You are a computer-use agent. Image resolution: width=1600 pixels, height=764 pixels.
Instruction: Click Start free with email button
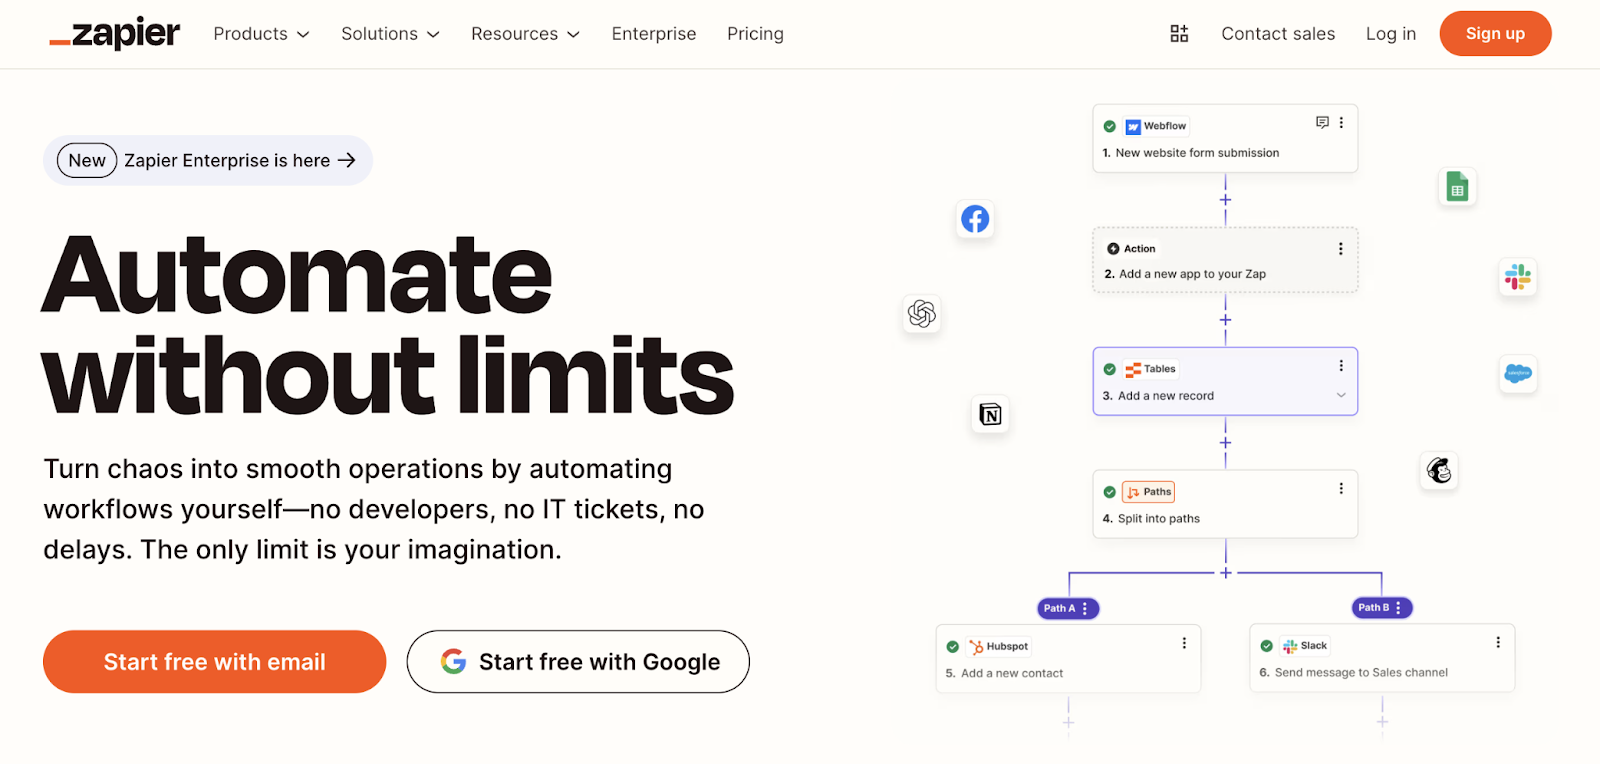(214, 662)
